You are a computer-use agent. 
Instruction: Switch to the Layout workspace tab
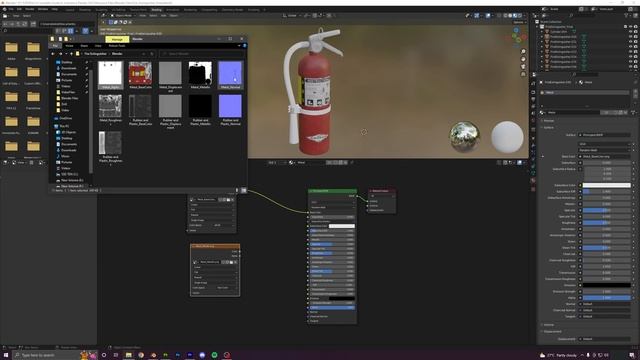point(70,9)
